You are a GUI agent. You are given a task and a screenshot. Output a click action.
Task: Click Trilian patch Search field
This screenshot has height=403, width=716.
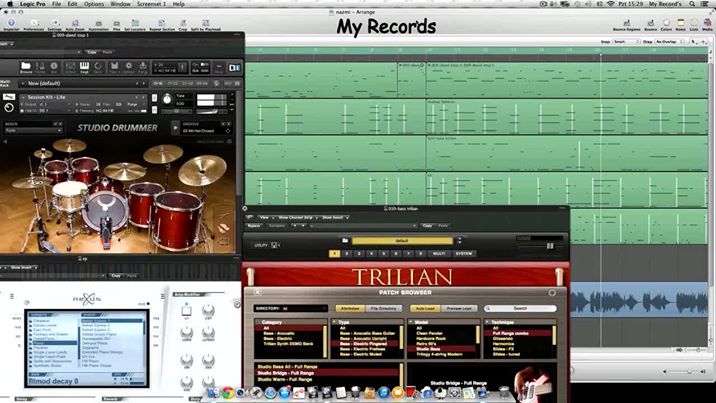click(x=520, y=309)
